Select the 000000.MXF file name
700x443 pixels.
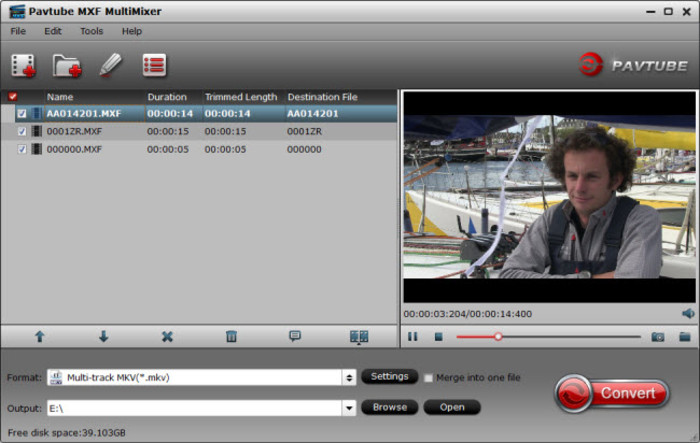click(x=74, y=149)
